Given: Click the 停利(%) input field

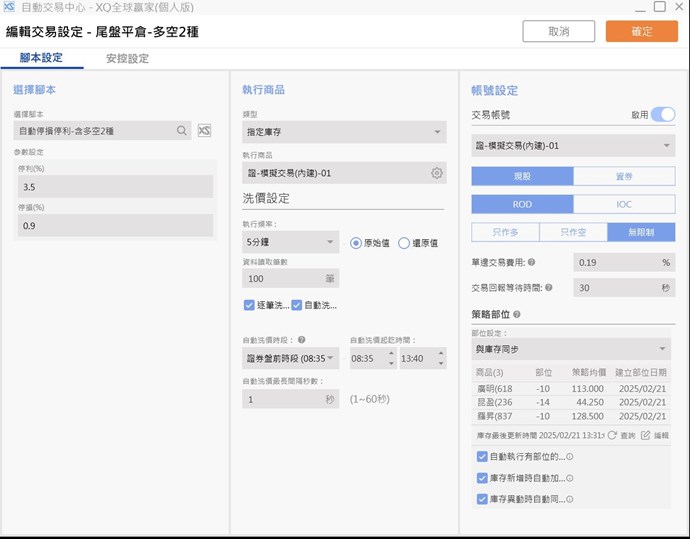Looking at the screenshot, I should 114,187.
